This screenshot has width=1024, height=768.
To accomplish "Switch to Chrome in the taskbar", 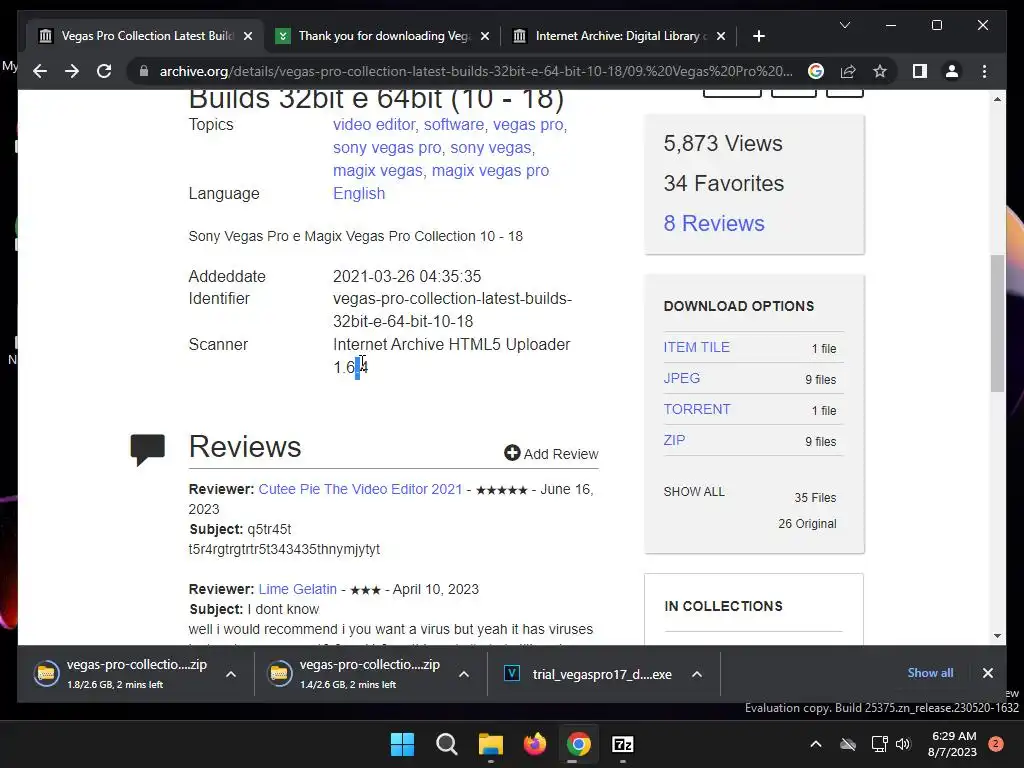I will 579,744.
